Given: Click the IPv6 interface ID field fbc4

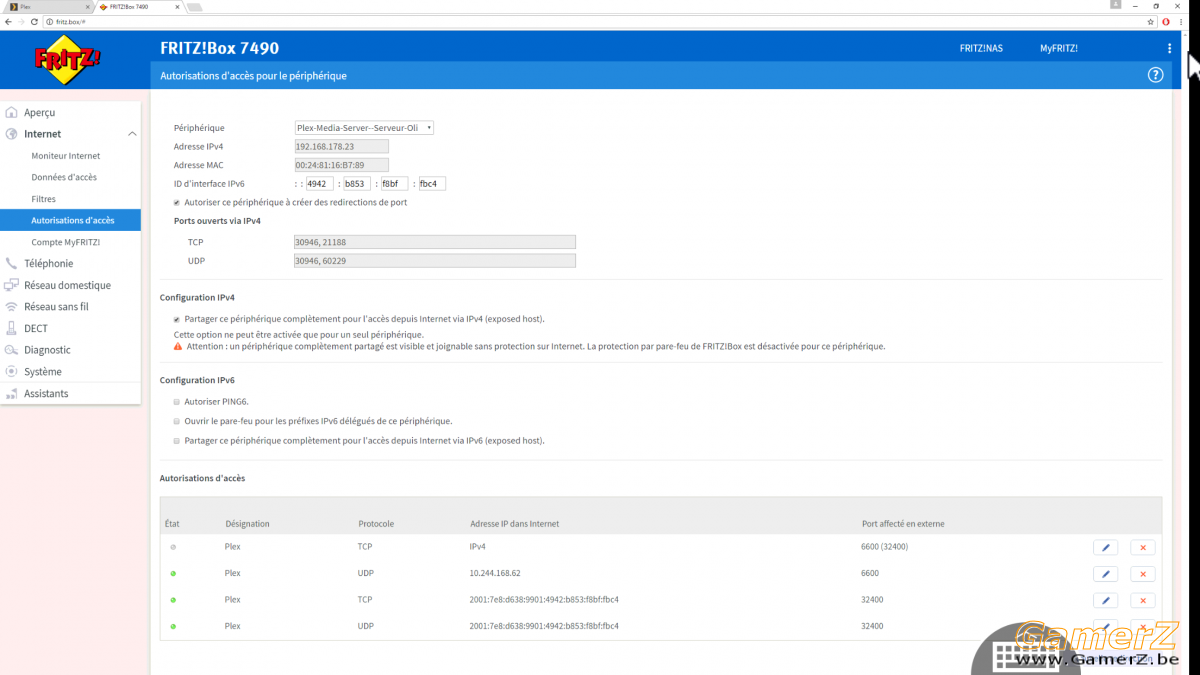Looking at the screenshot, I should 432,184.
